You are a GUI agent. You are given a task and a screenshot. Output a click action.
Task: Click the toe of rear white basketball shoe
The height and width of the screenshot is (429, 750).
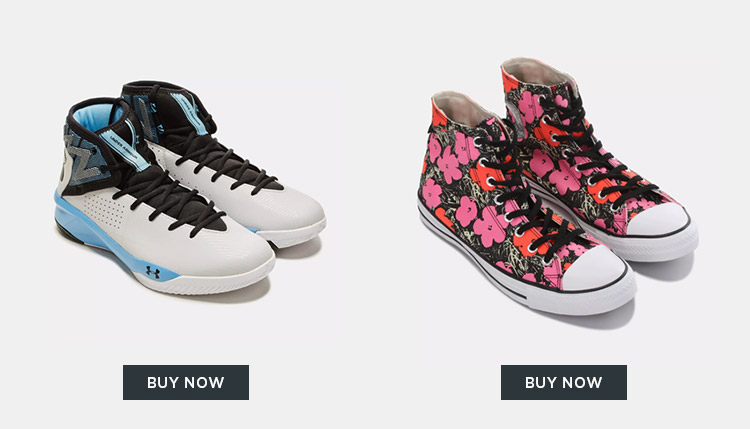(x=299, y=213)
